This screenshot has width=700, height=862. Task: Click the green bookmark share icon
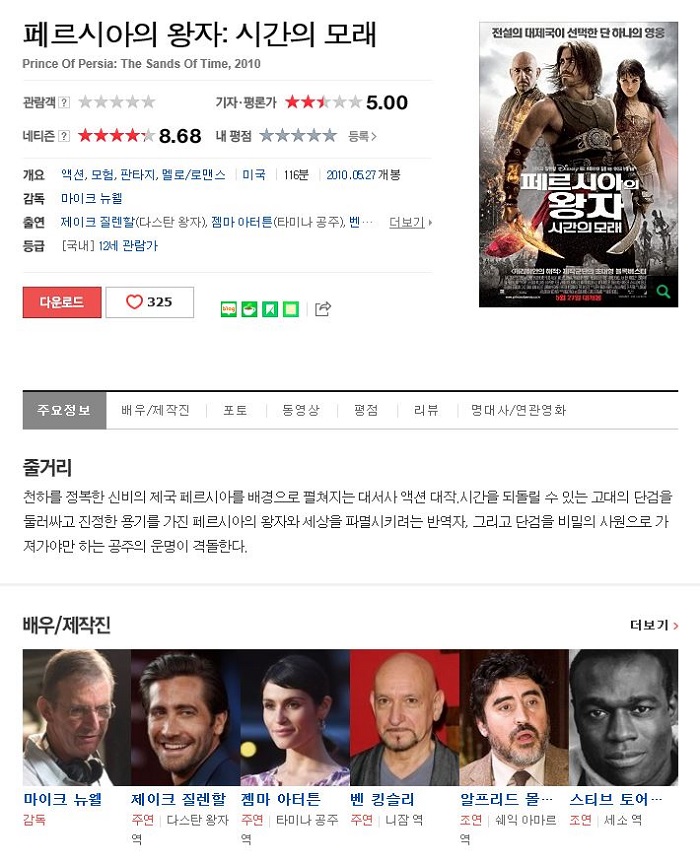pyautogui.click(x=269, y=310)
